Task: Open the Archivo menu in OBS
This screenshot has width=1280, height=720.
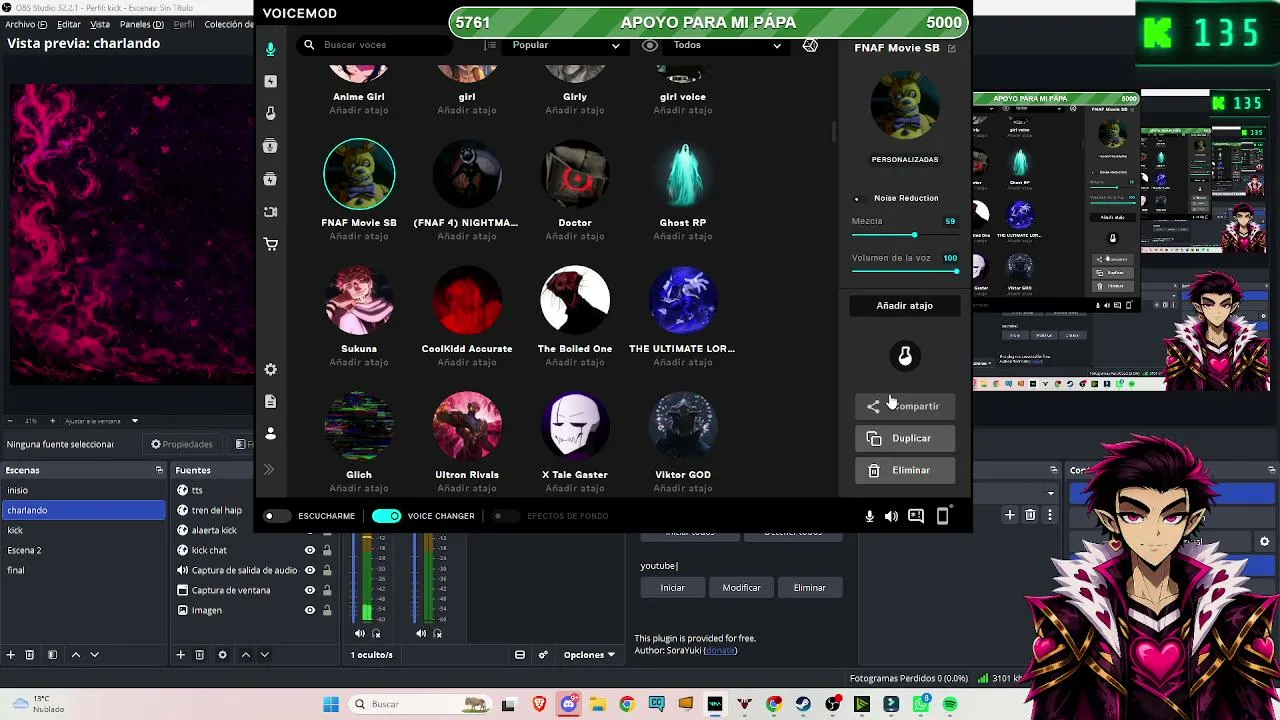Action: (x=26, y=24)
